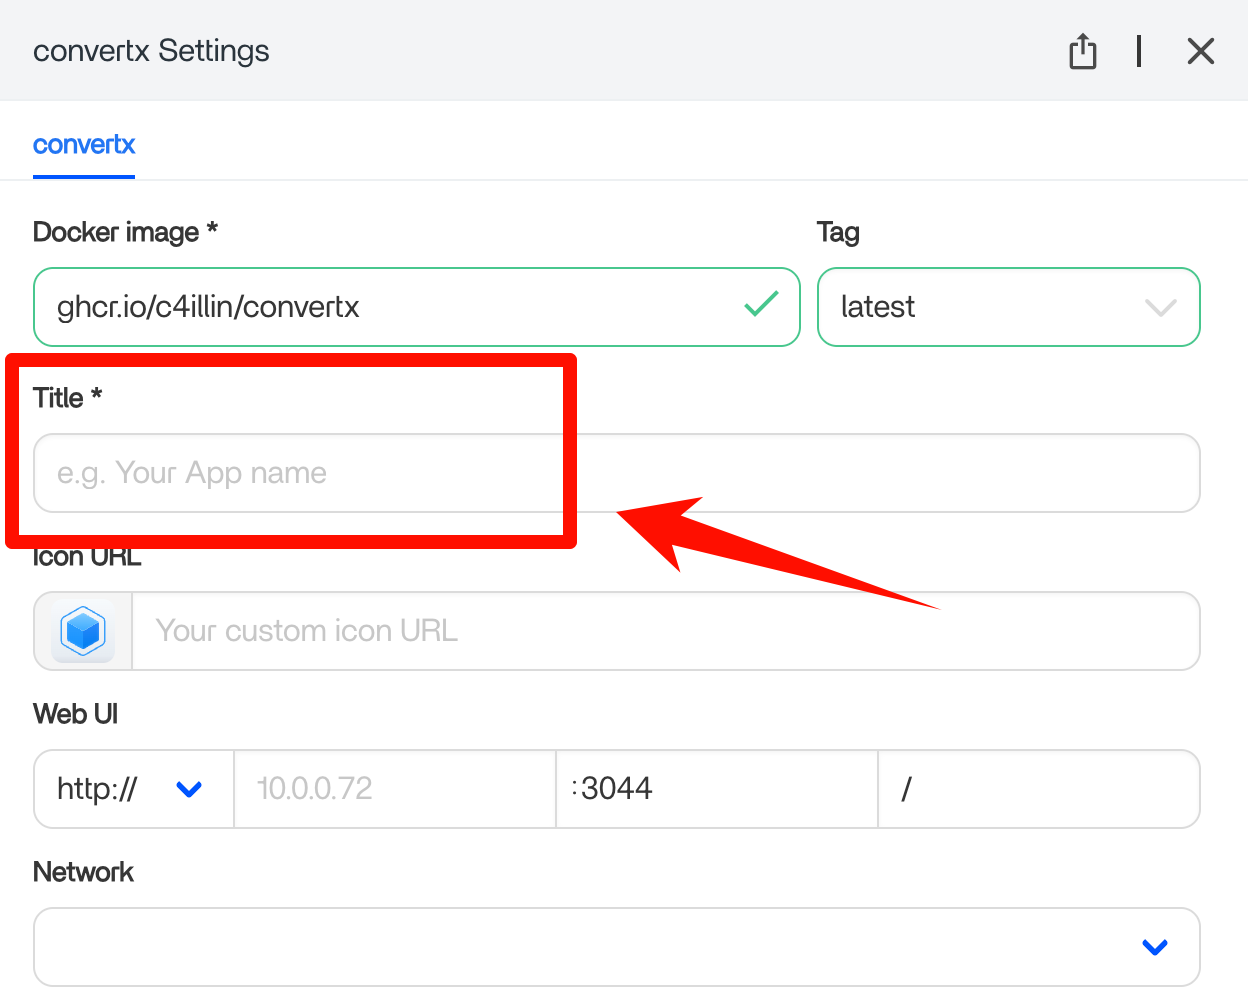The height and width of the screenshot is (1002, 1248).
Task: Click the Web UI host address field
Action: click(394, 789)
